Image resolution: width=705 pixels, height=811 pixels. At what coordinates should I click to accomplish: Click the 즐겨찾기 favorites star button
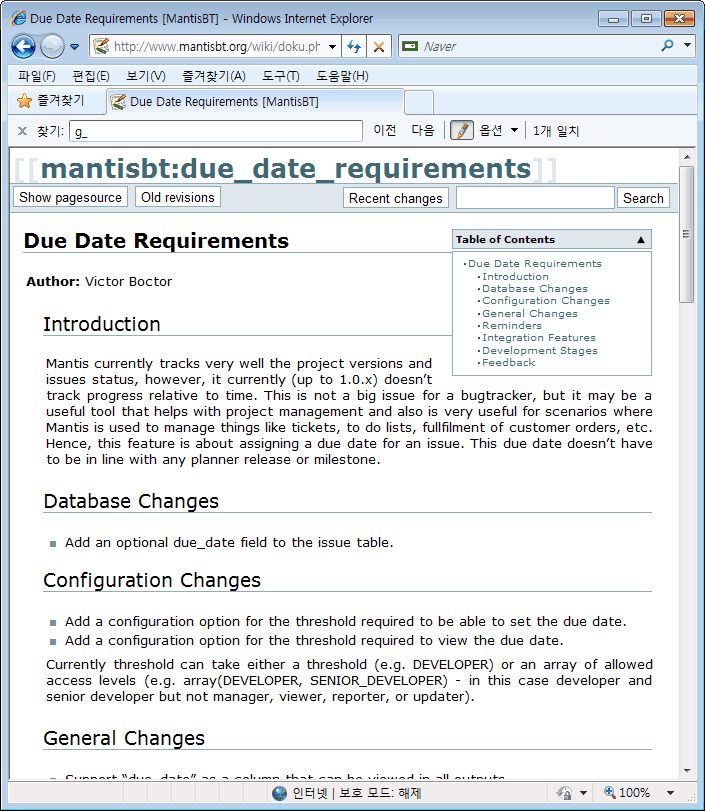click(x=51, y=100)
